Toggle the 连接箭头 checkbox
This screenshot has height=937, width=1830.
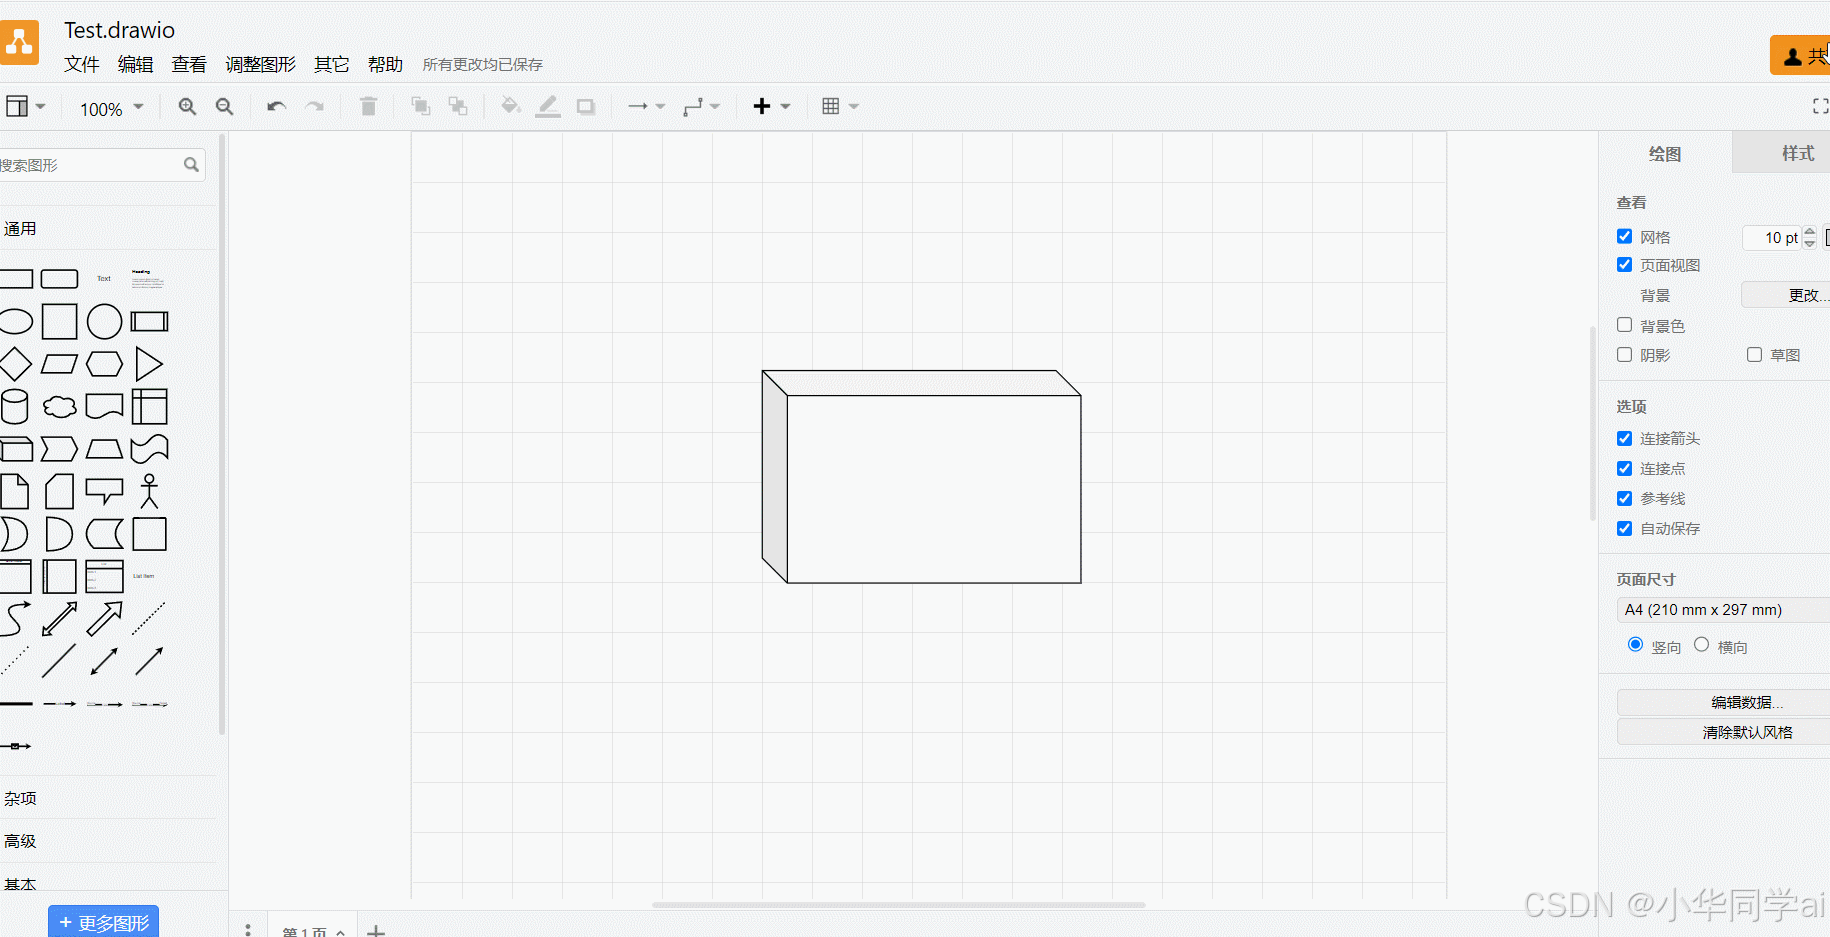[1624, 438]
